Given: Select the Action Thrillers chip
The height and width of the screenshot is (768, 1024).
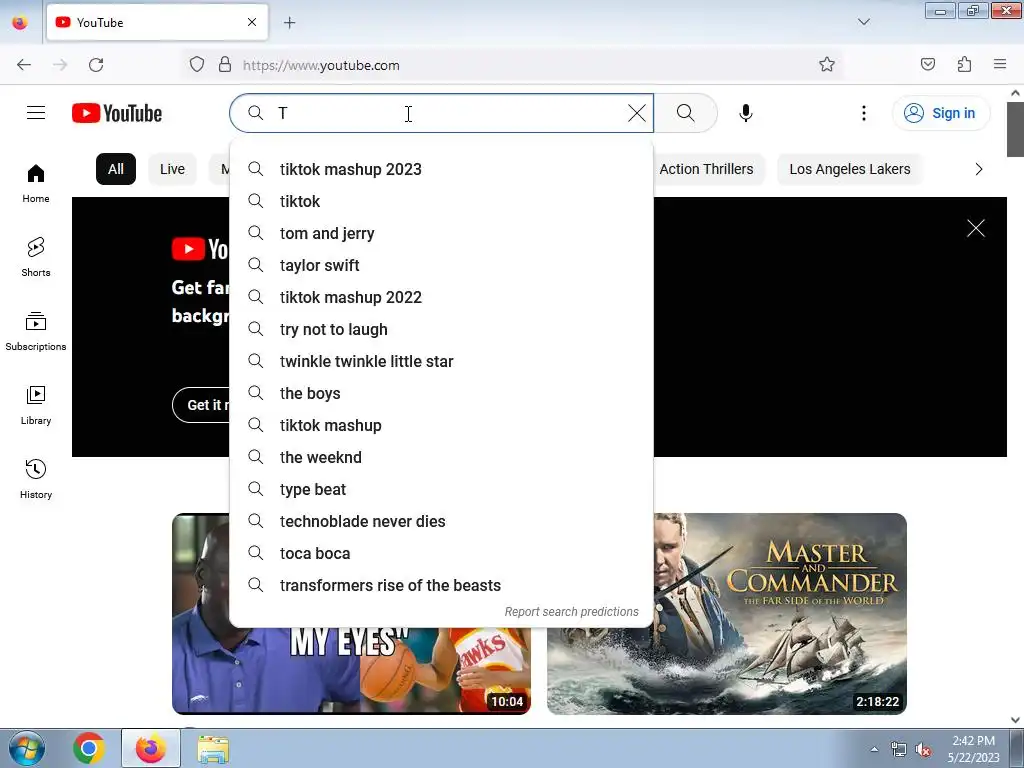Looking at the screenshot, I should tap(706, 169).
